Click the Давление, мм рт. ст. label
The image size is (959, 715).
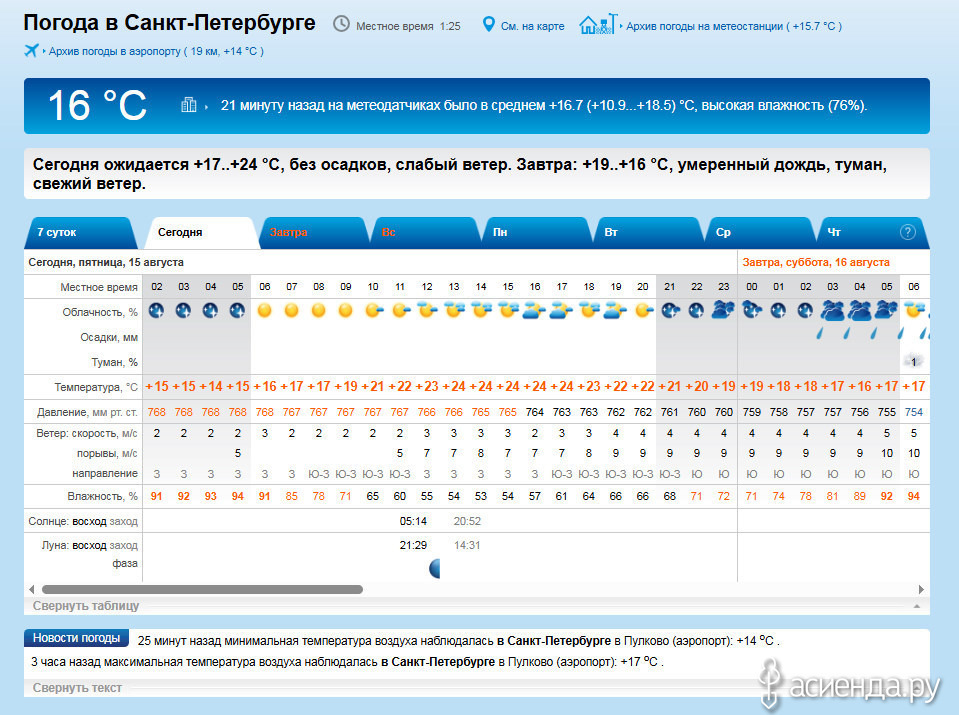click(x=87, y=413)
